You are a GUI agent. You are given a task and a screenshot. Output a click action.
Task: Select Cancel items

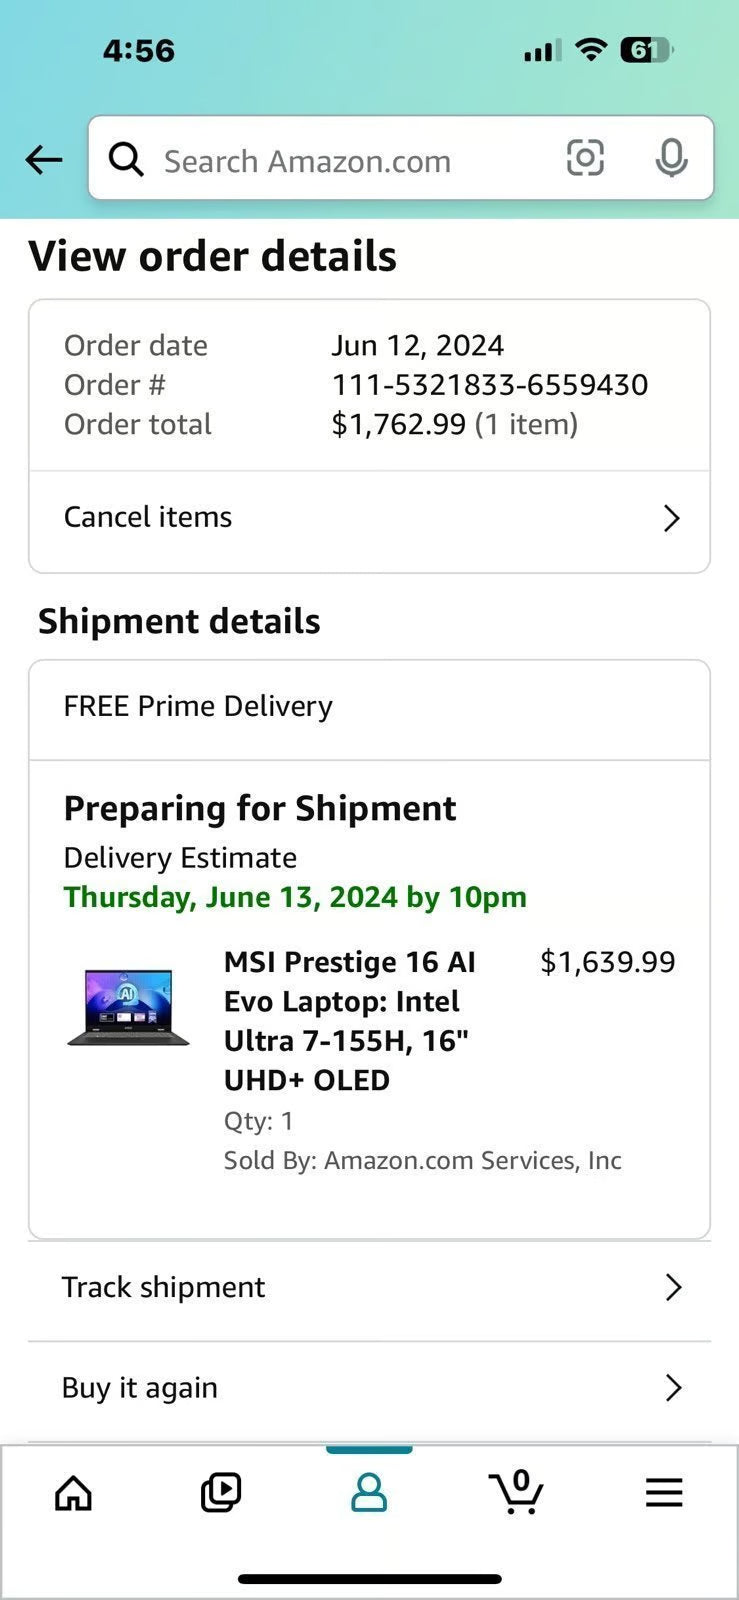point(147,518)
